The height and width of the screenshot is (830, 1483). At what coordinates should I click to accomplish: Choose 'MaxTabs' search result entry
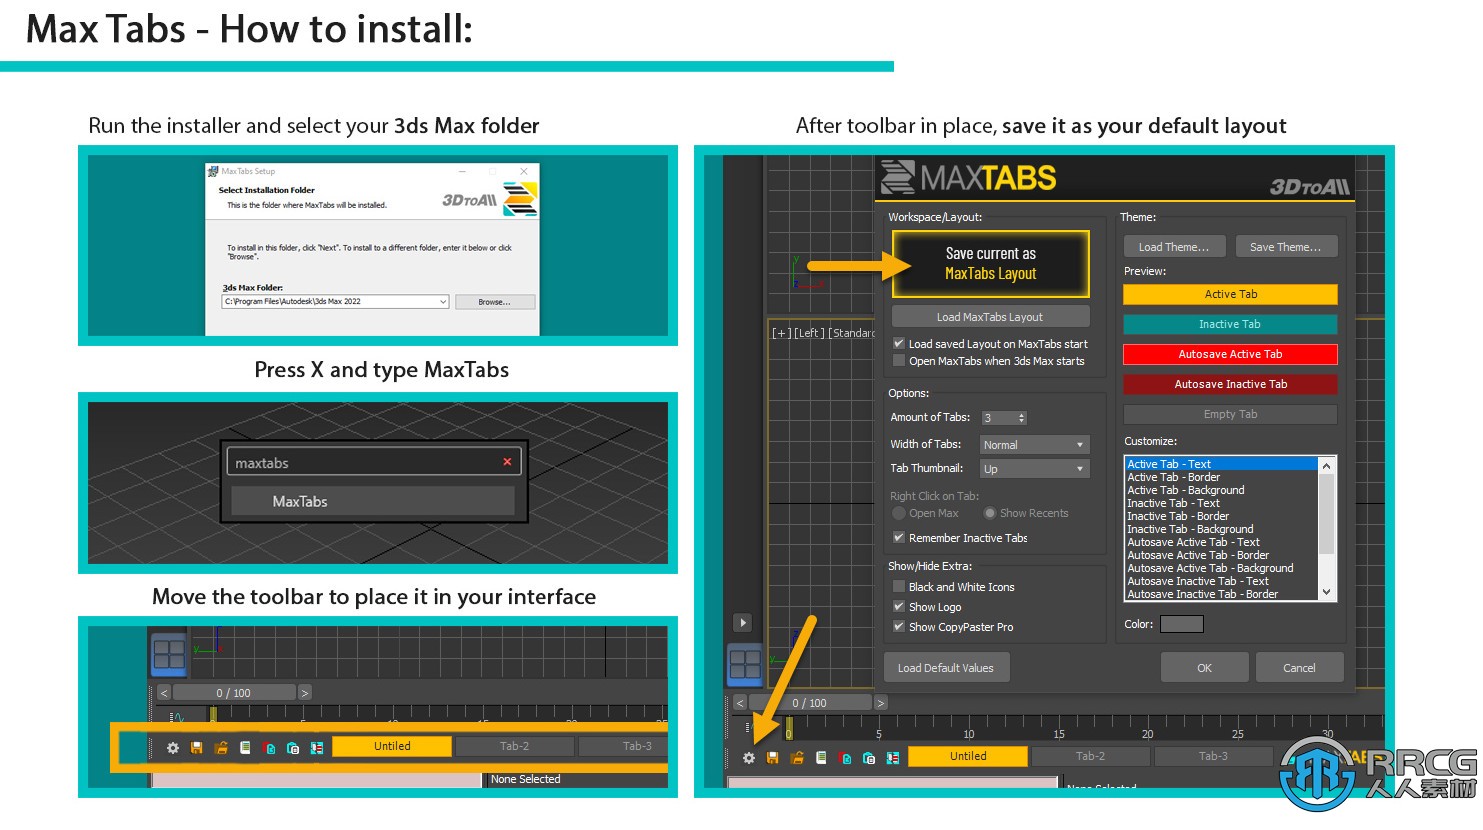(373, 501)
